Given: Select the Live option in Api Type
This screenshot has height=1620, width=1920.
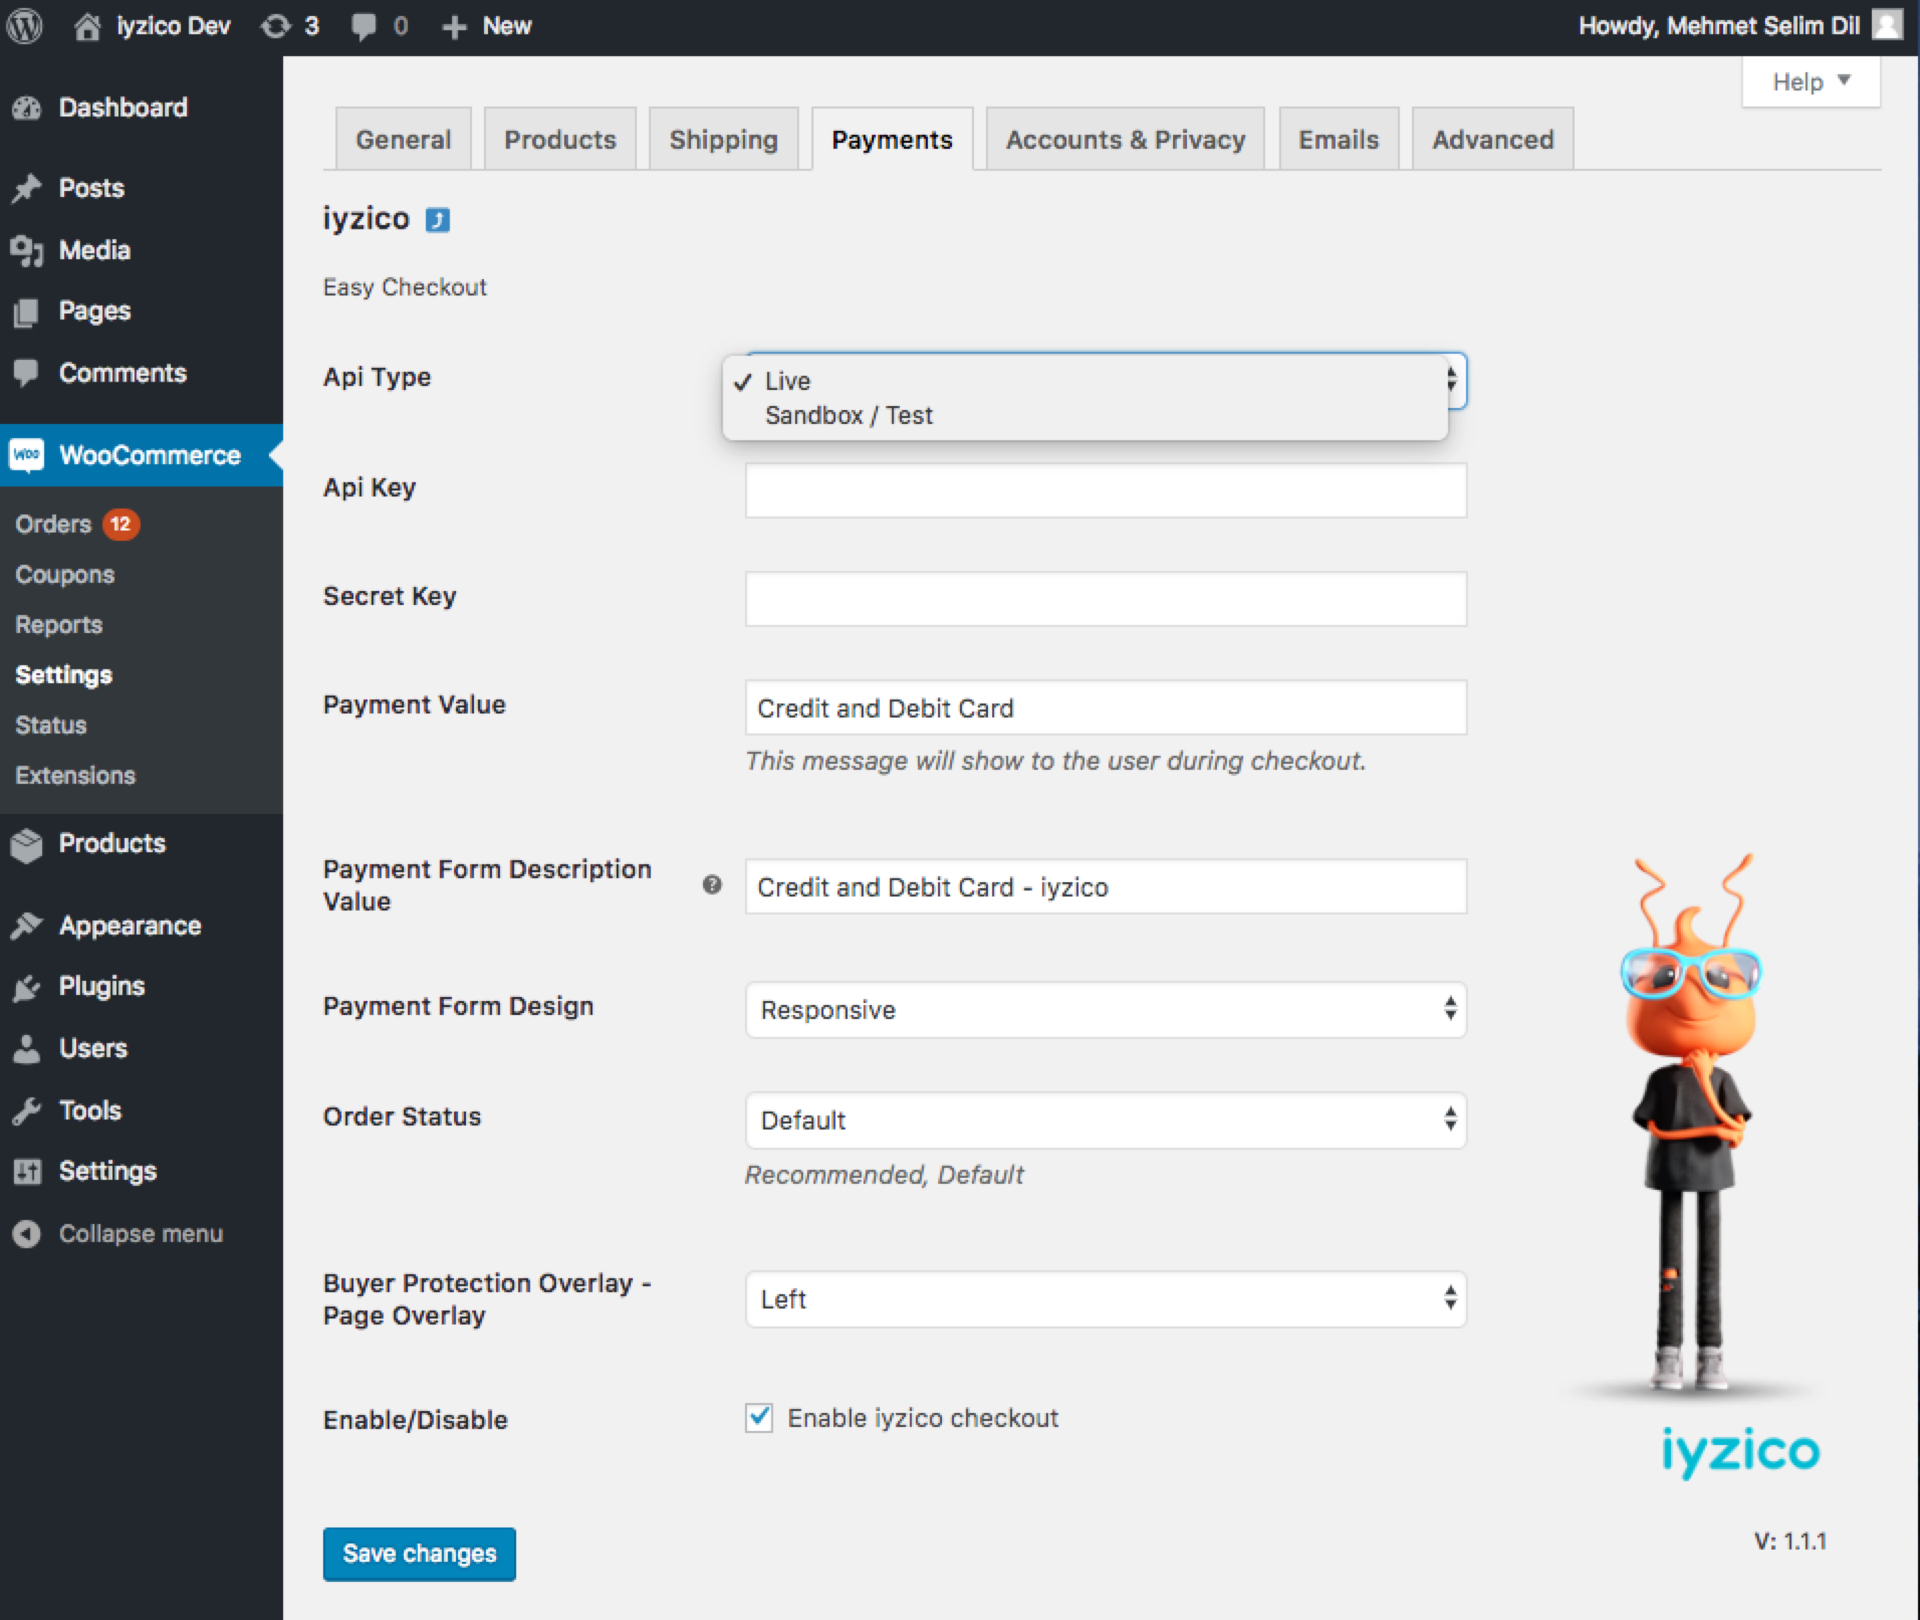Looking at the screenshot, I should [788, 381].
